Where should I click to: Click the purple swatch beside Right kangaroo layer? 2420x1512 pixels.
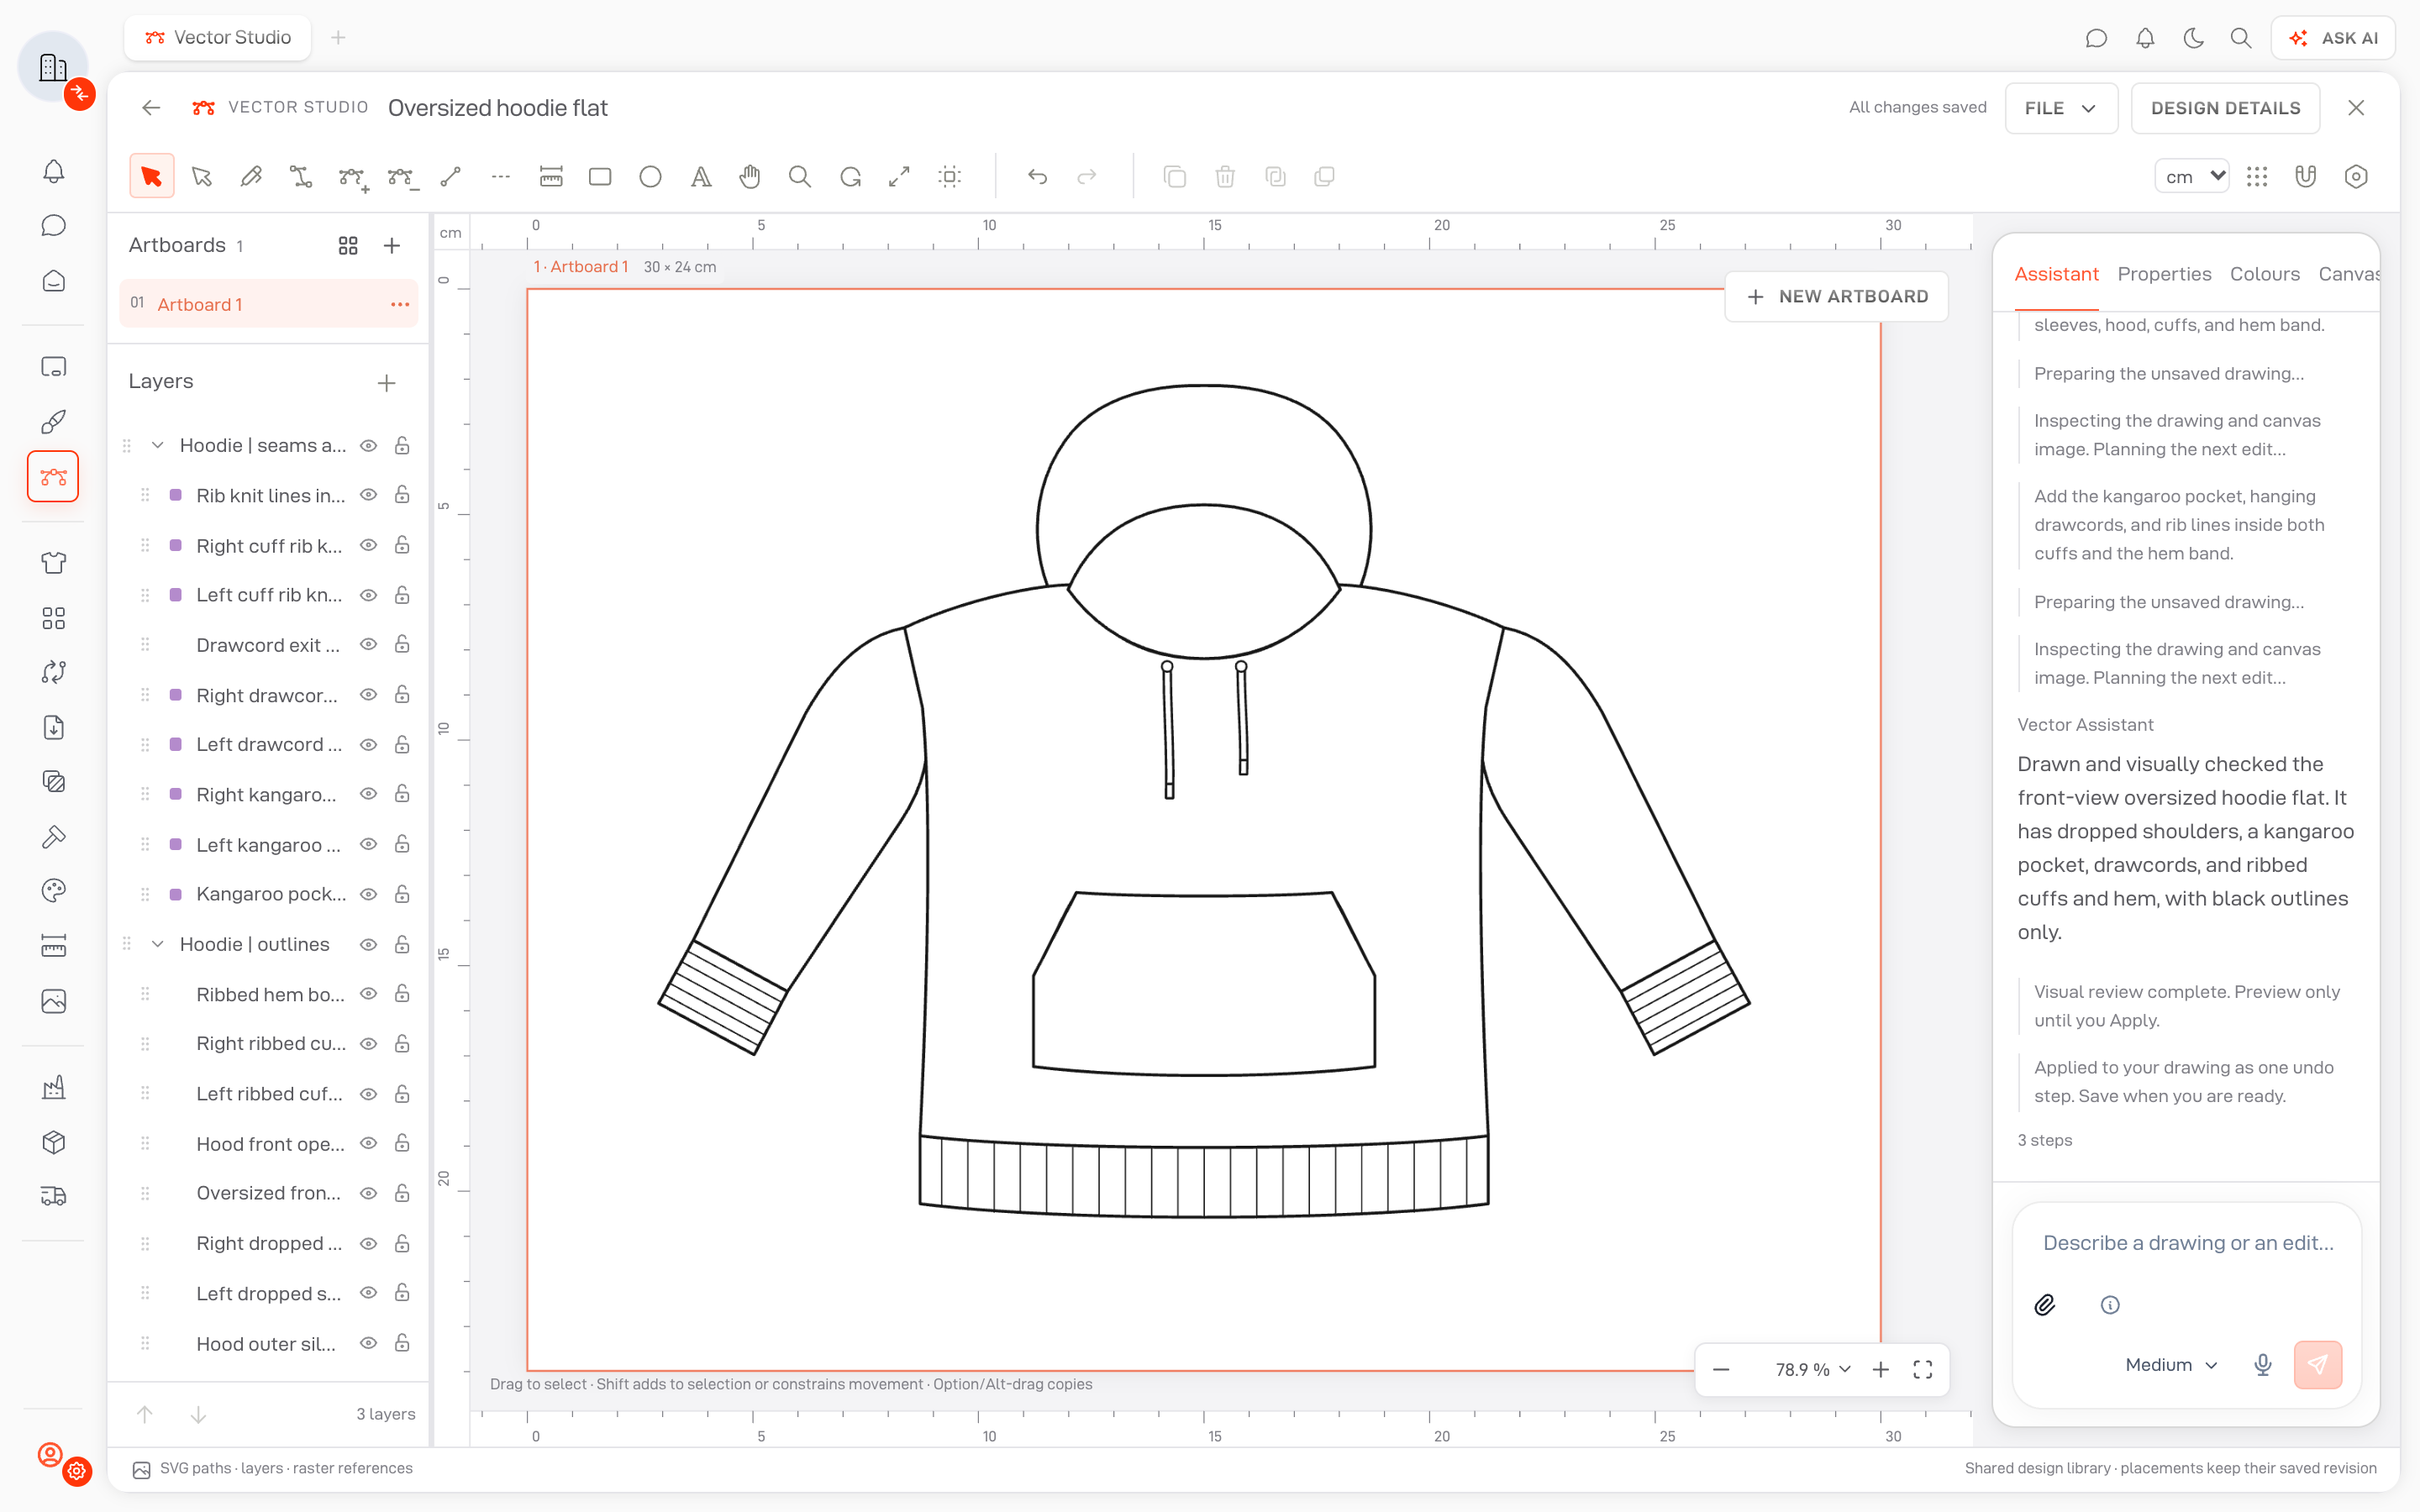click(176, 794)
